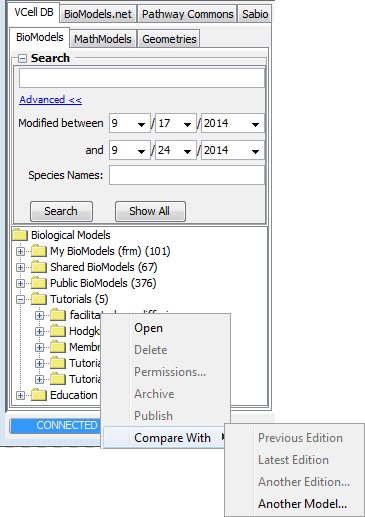Click the Advanced << link
The image size is (365, 517).
pyautogui.click(x=50, y=100)
